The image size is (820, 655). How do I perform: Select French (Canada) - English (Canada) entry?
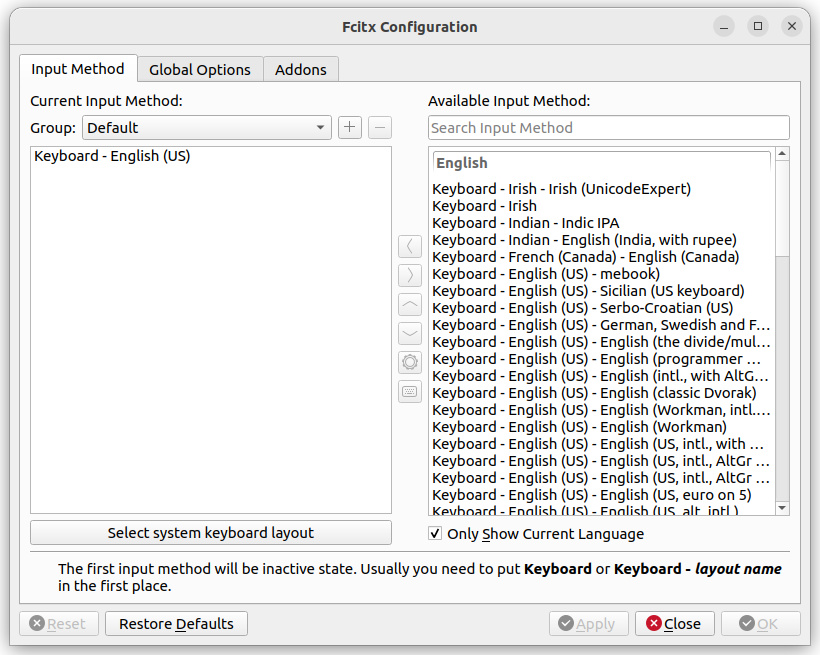[x=602, y=257]
